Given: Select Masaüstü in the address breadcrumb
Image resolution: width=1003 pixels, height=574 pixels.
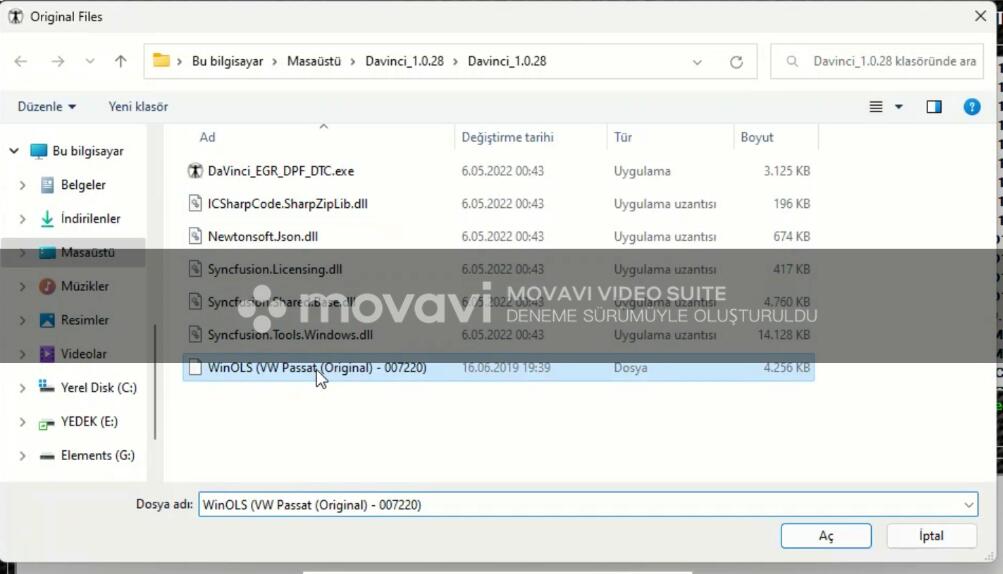Looking at the screenshot, I should coord(313,61).
